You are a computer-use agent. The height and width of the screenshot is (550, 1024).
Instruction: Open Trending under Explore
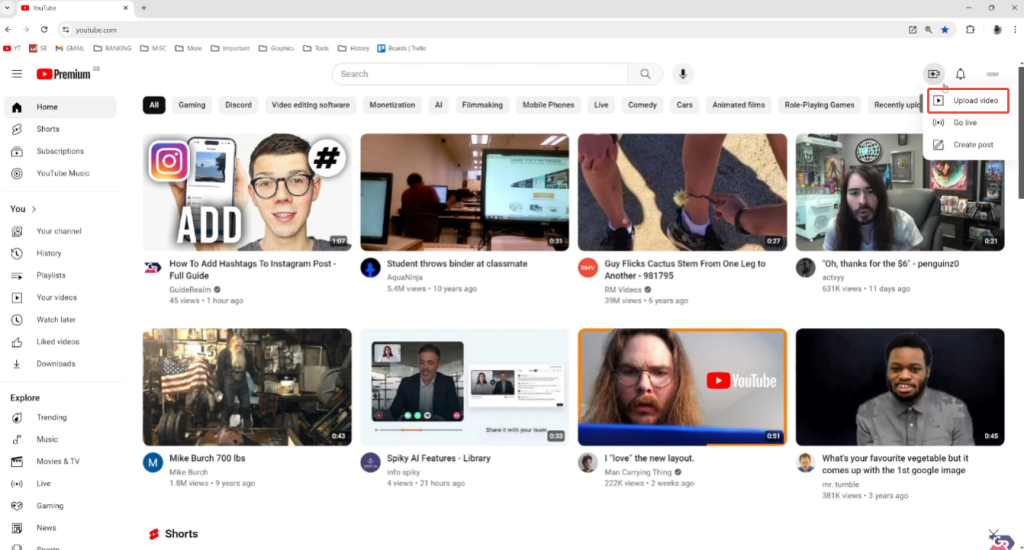60,417
